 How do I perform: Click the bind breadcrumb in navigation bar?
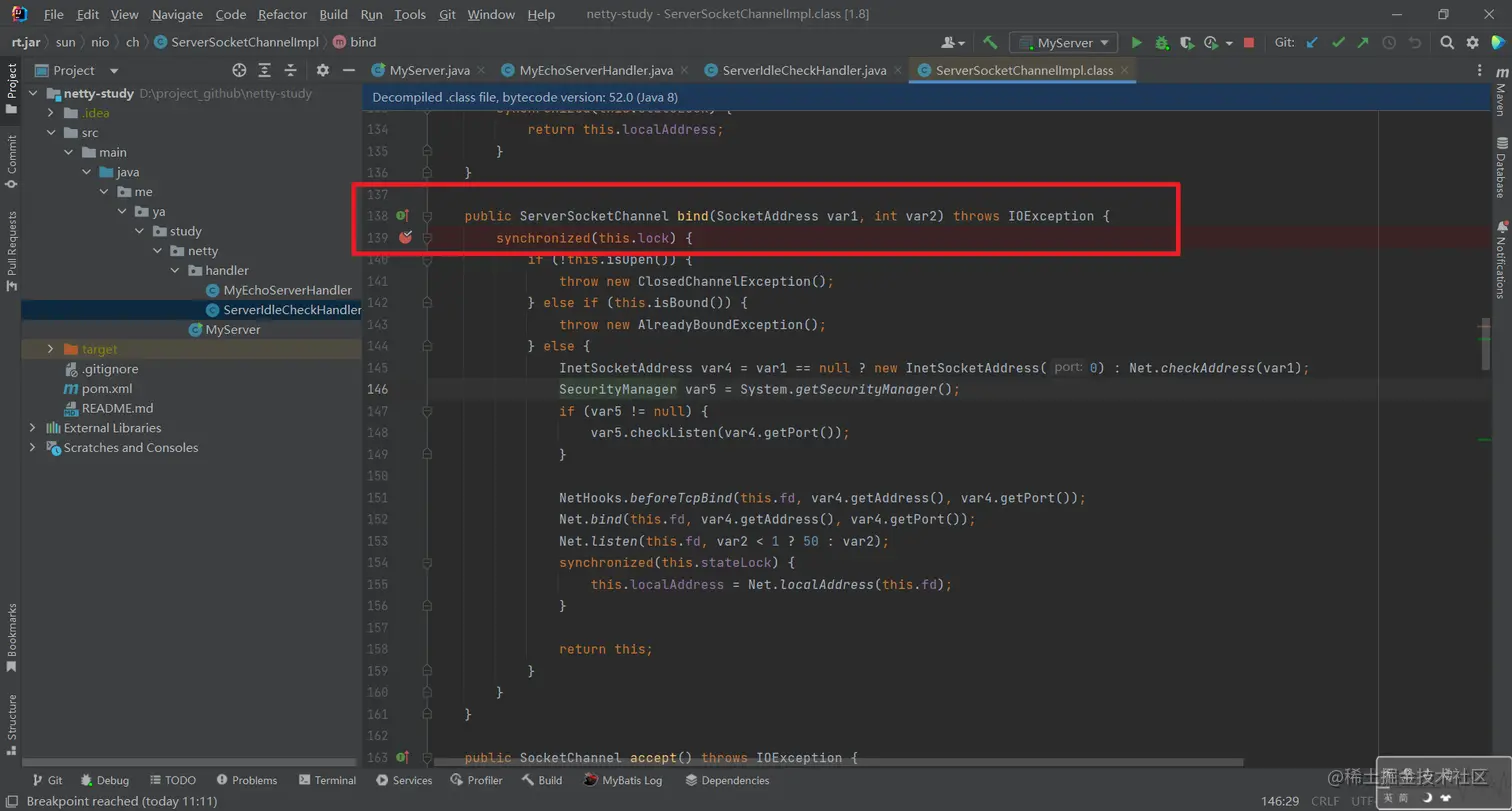tap(354, 42)
